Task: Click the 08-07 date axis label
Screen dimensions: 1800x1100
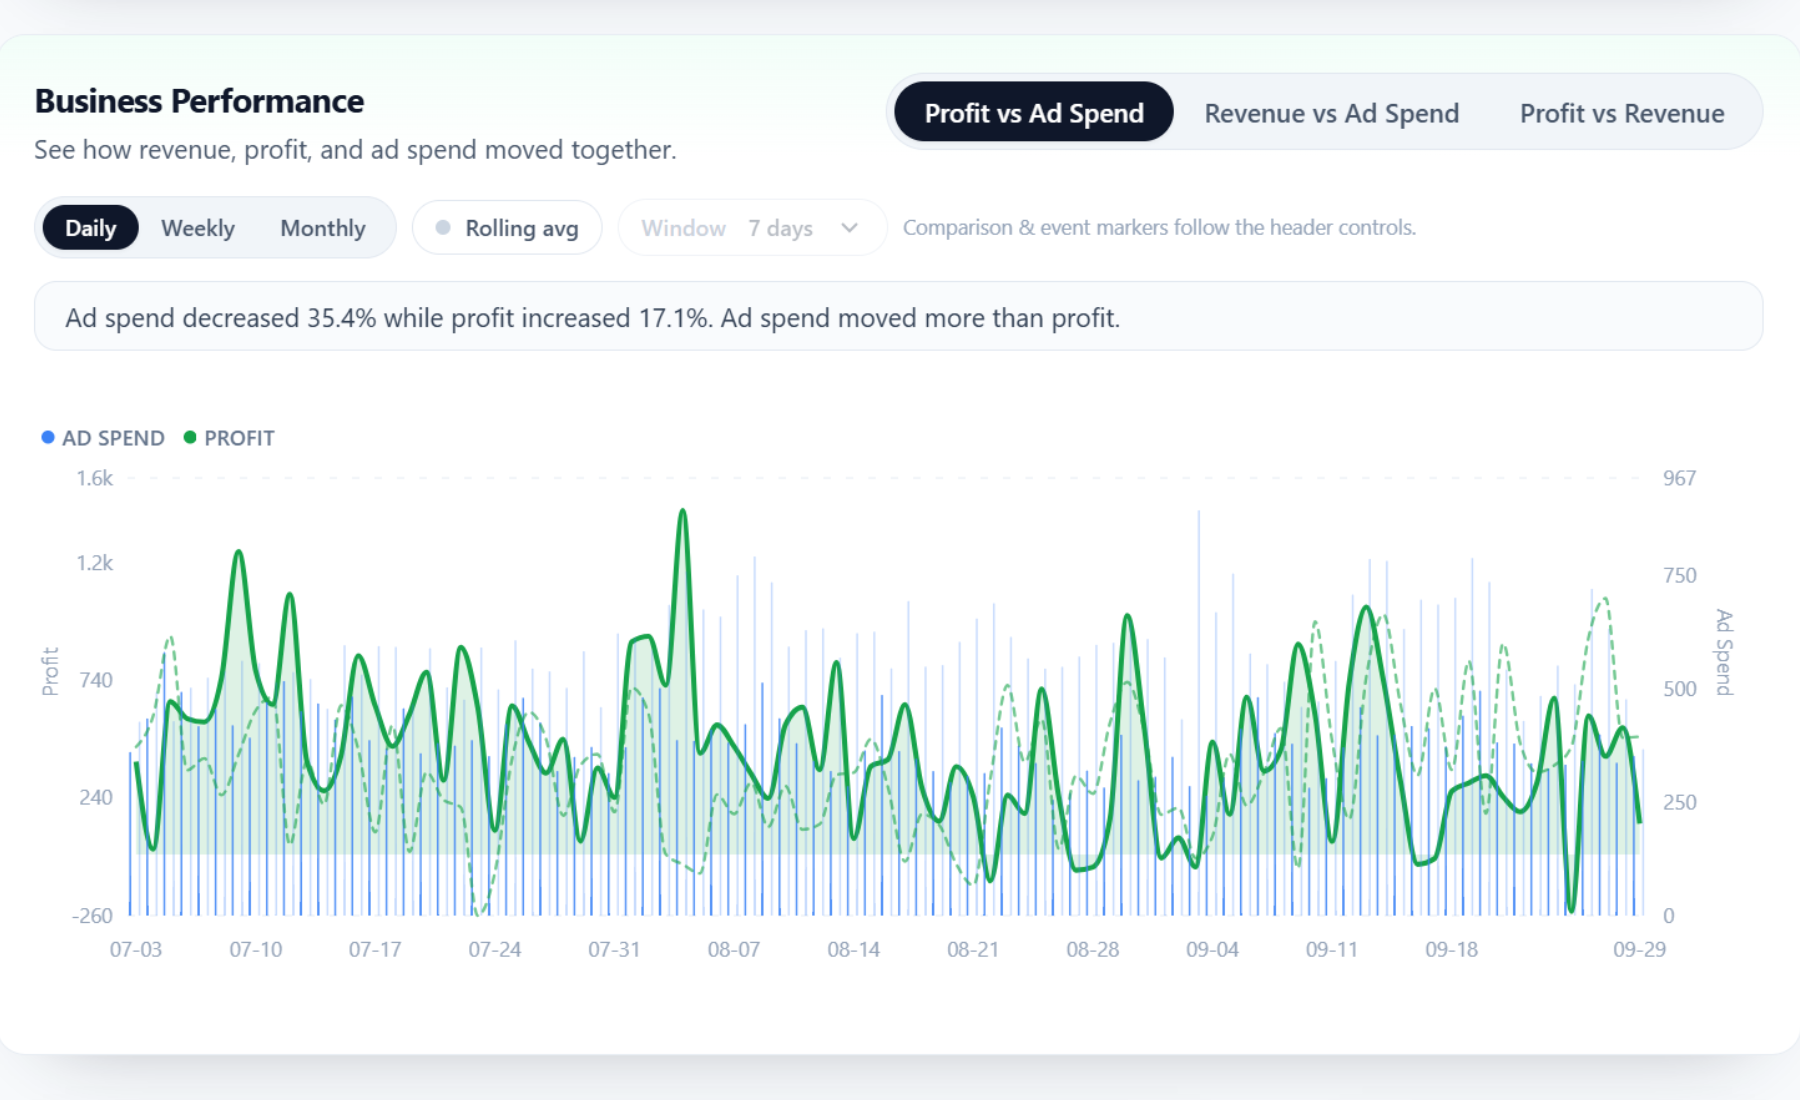Action: (x=734, y=949)
